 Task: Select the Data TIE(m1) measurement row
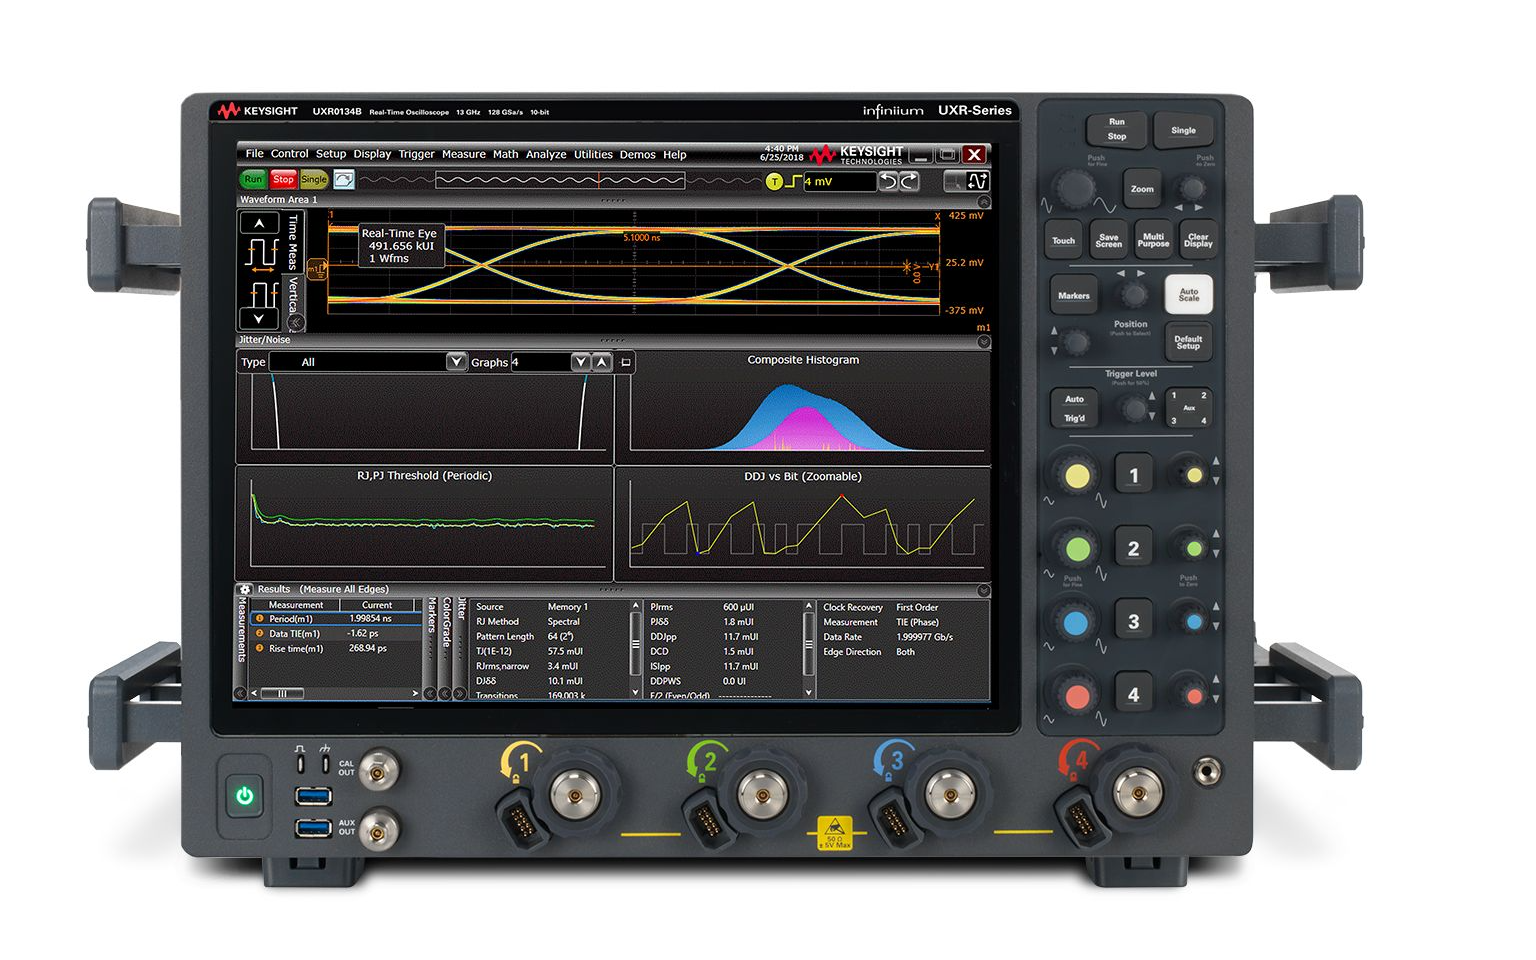295,634
